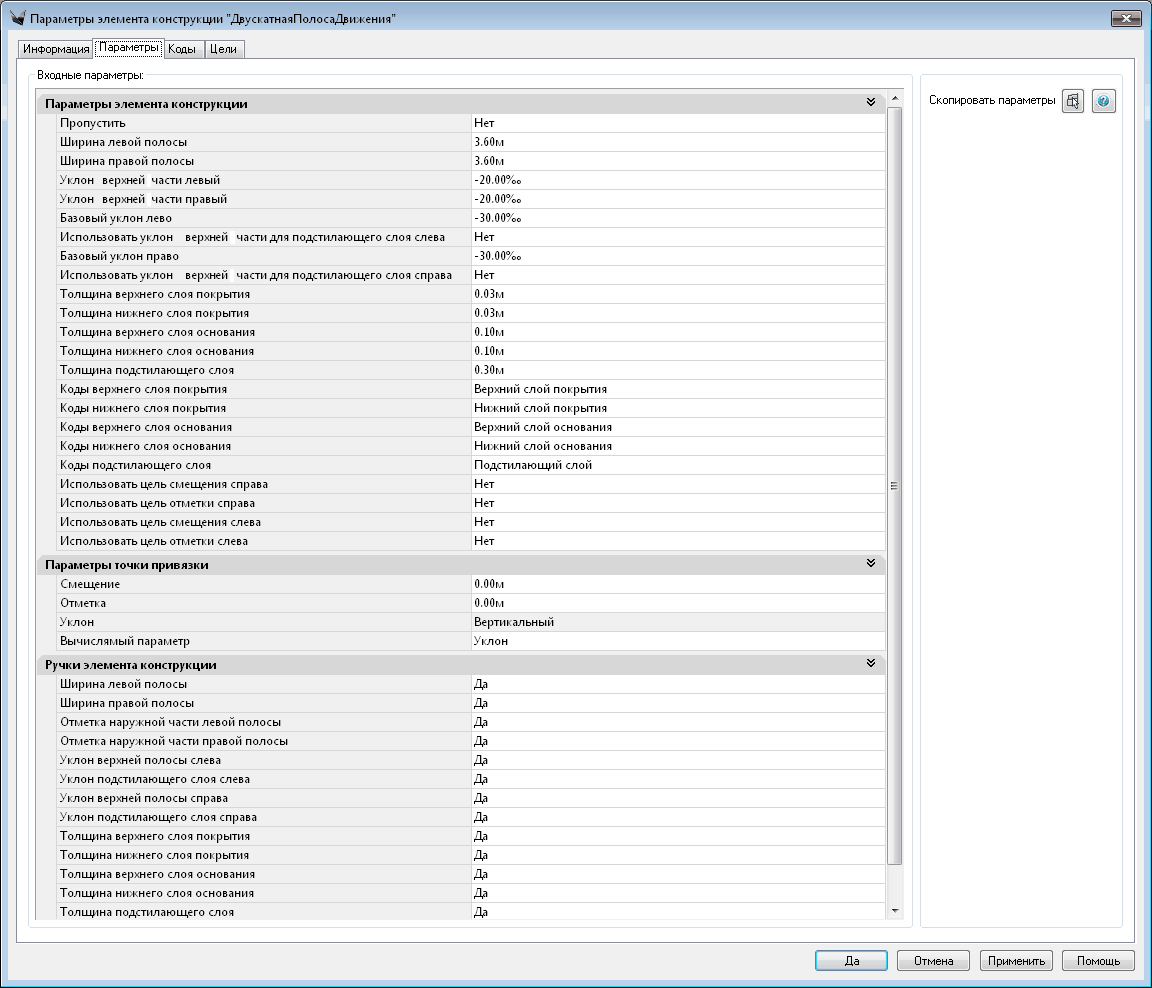Click the Помощь button
1152x988 pixels.
click(x=1098, y=961)
